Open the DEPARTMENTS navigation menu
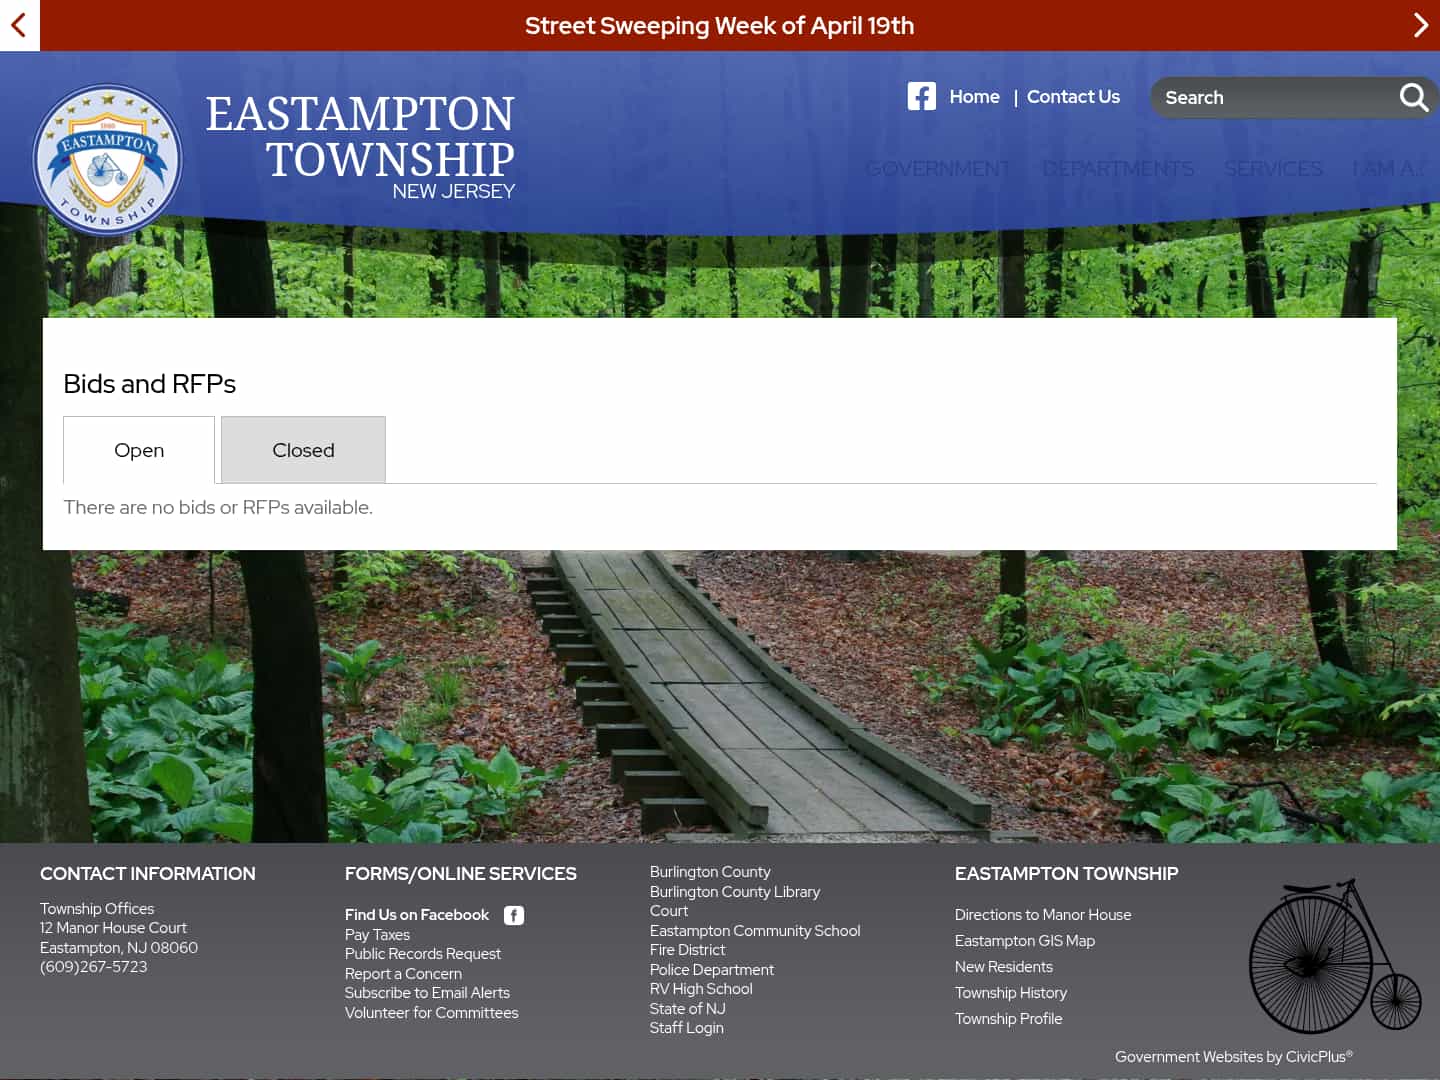The image size is (1440, 1080). [1118, 168]
